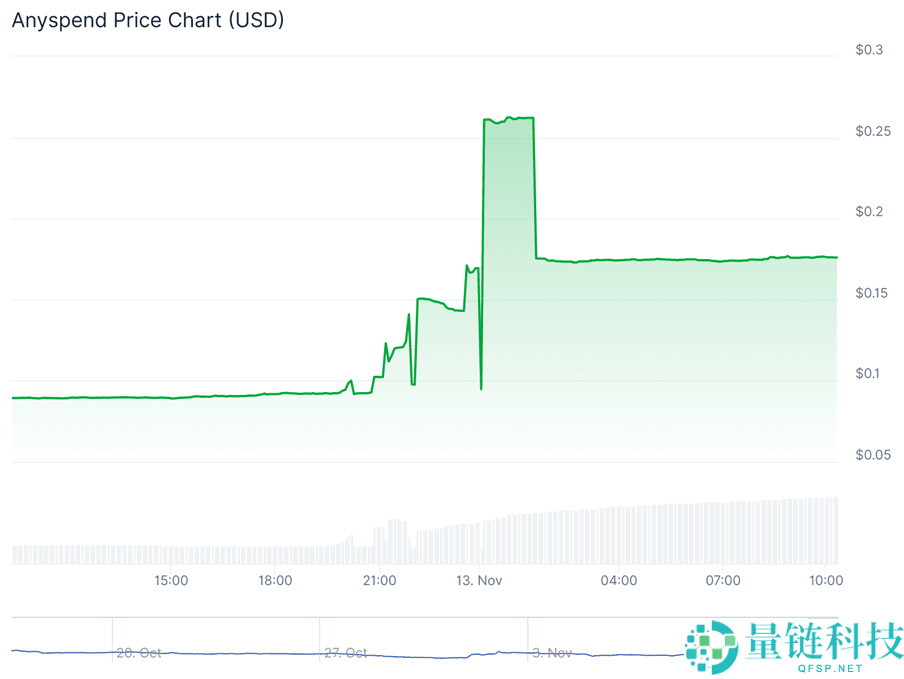Click the 量链科技 watermark text

tap(822, 640)
